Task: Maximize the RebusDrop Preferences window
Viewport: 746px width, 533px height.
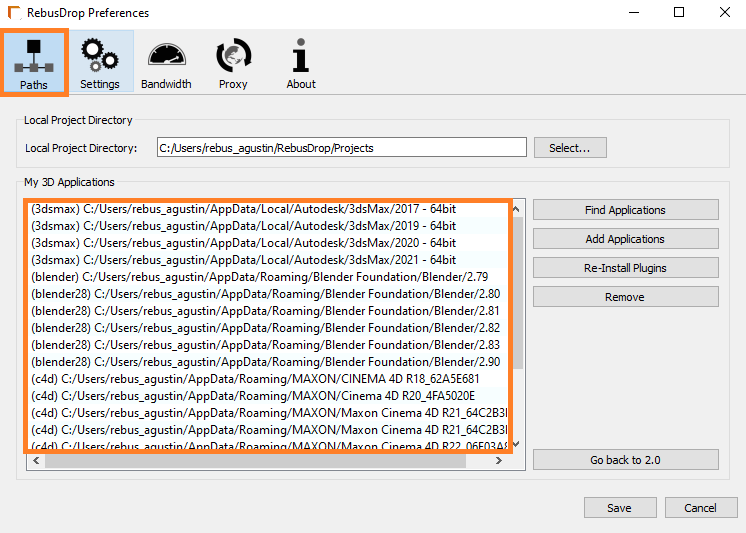Action: tap(679, 12)
